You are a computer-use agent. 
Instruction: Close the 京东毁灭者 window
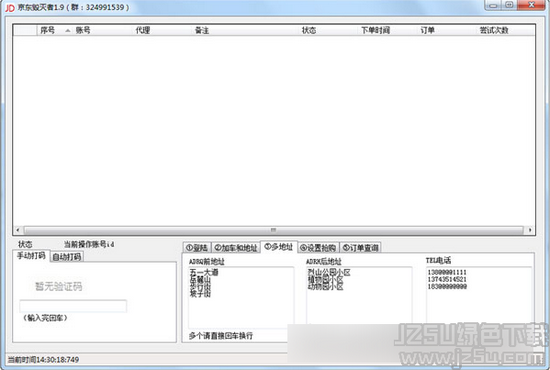[x=531, y=5]
